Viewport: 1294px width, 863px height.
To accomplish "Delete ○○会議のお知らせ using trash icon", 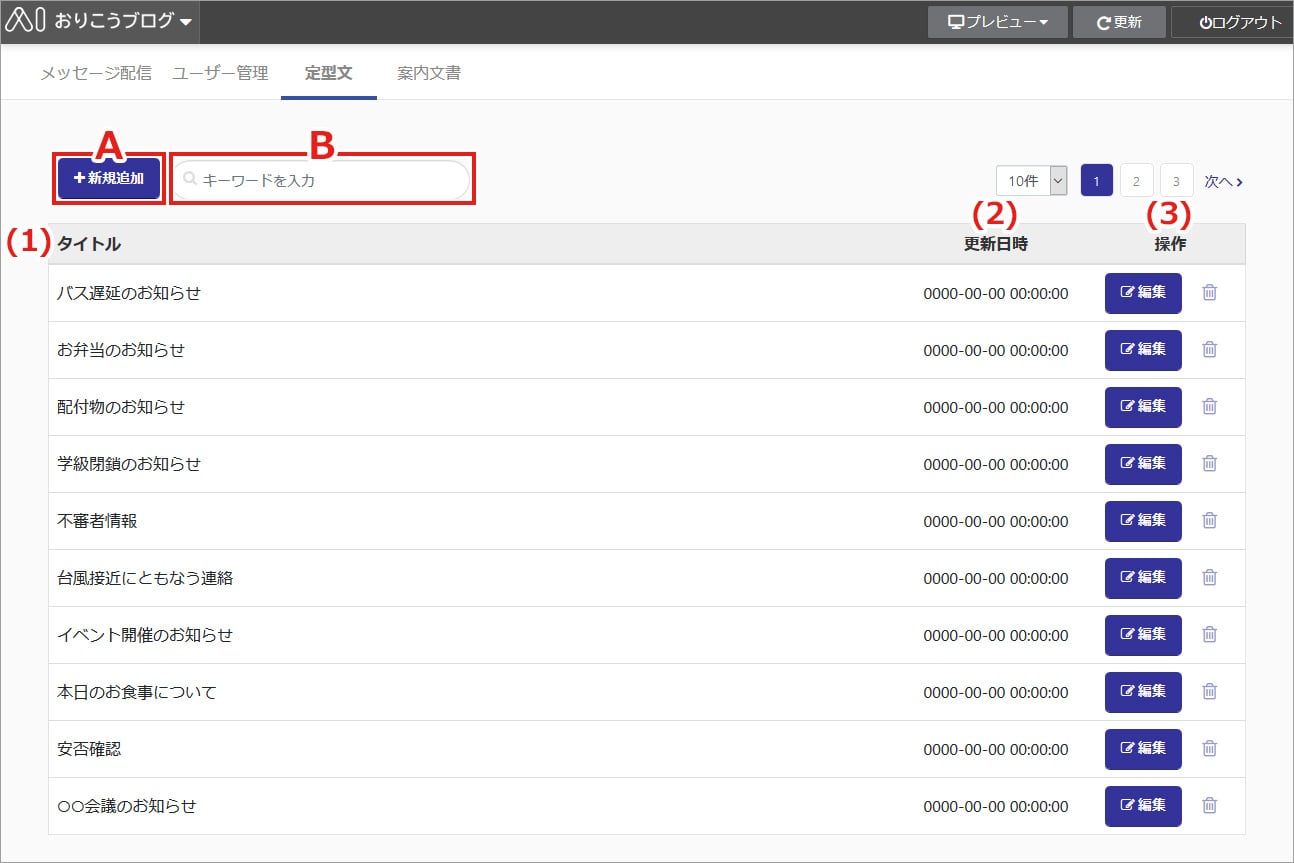I will pyautogui.click(x=1209, y=806).
